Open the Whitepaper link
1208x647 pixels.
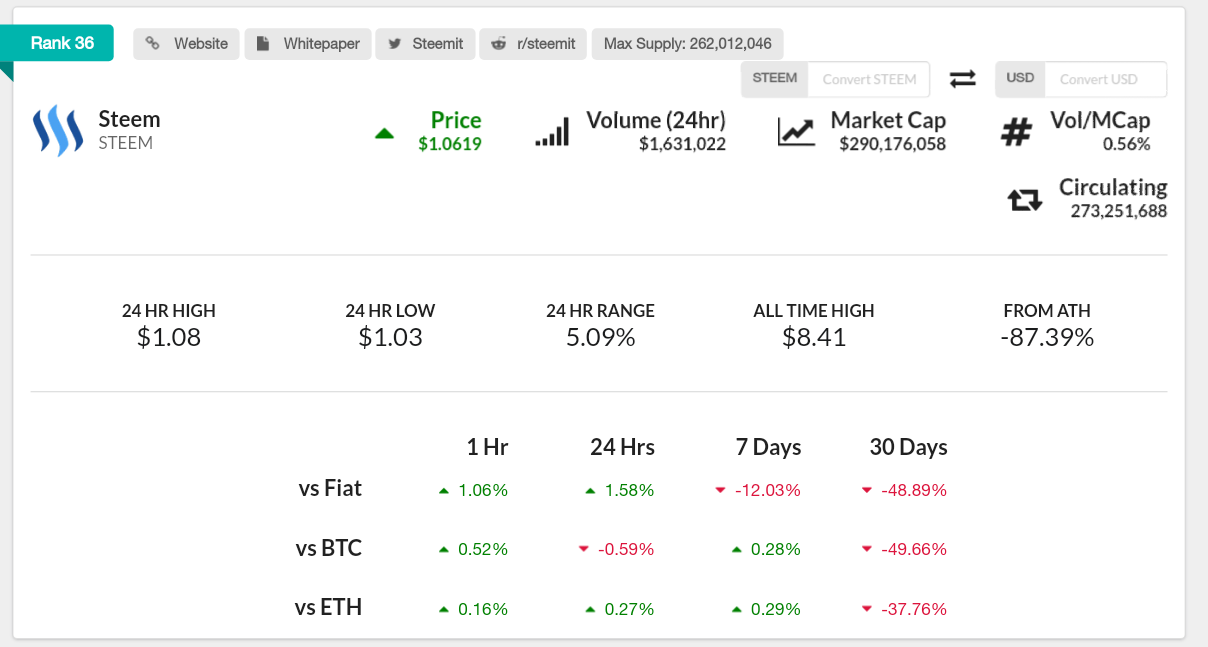coord(308,44)
